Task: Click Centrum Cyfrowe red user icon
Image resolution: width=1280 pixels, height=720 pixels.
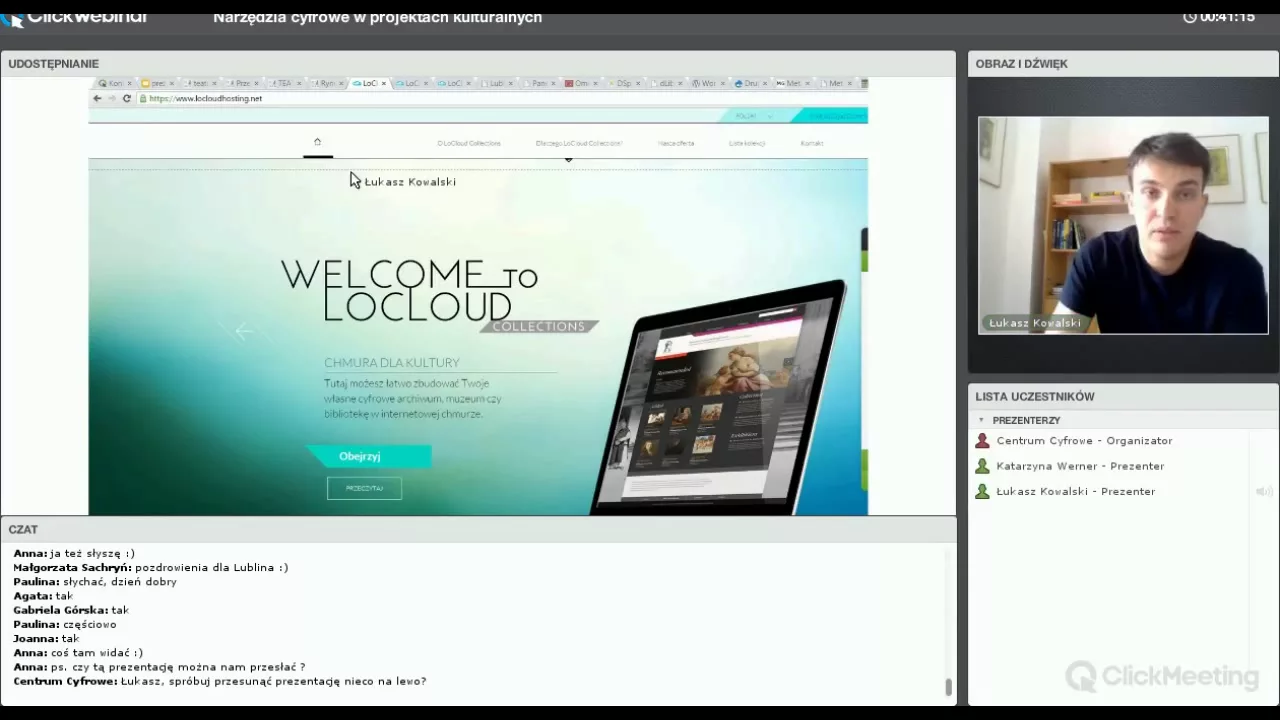Action: point(982,440)
